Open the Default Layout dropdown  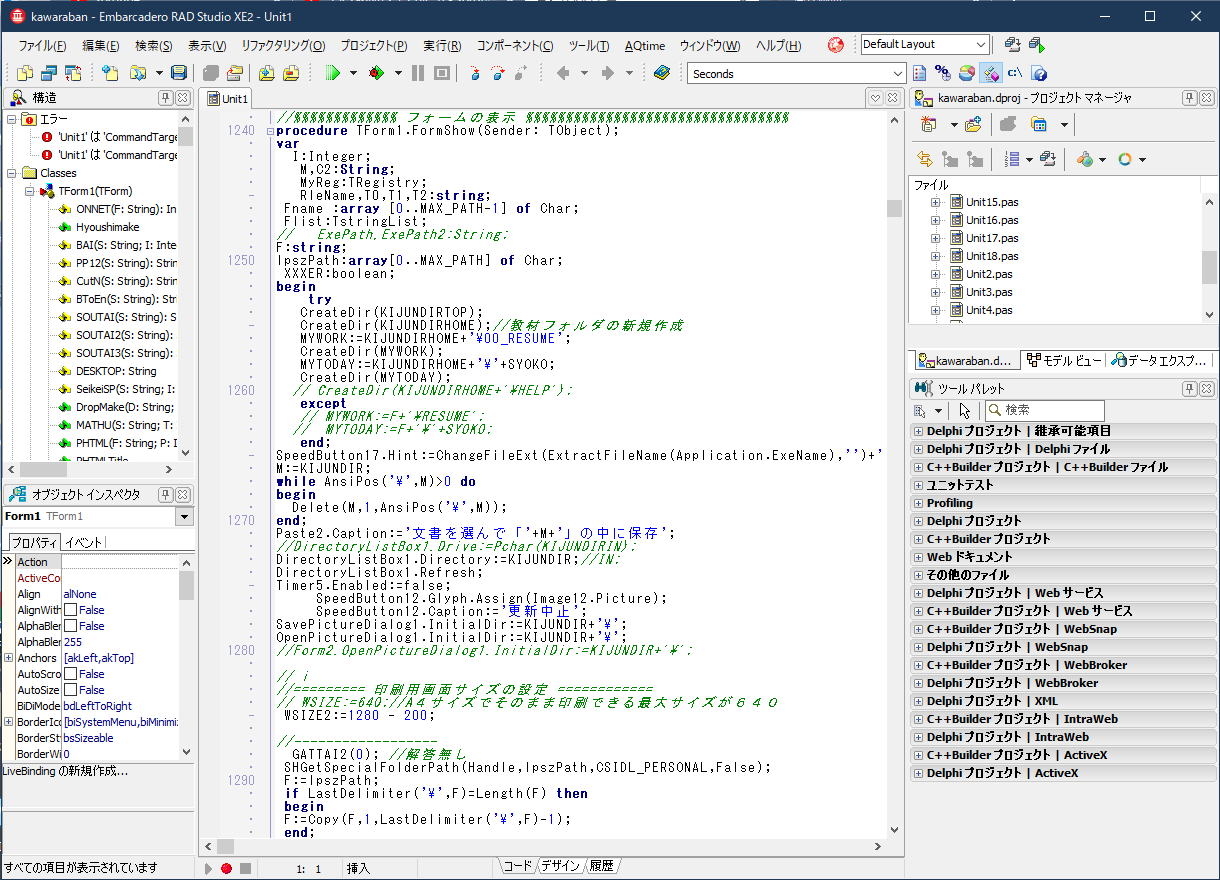click(x=980, y=45)
